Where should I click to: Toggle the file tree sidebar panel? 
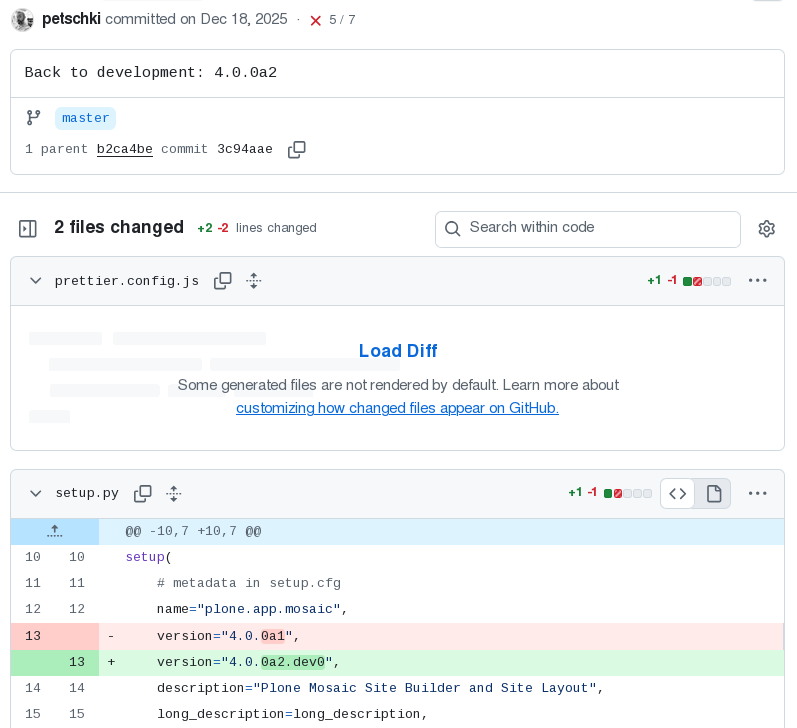click(x=28, y=229)
